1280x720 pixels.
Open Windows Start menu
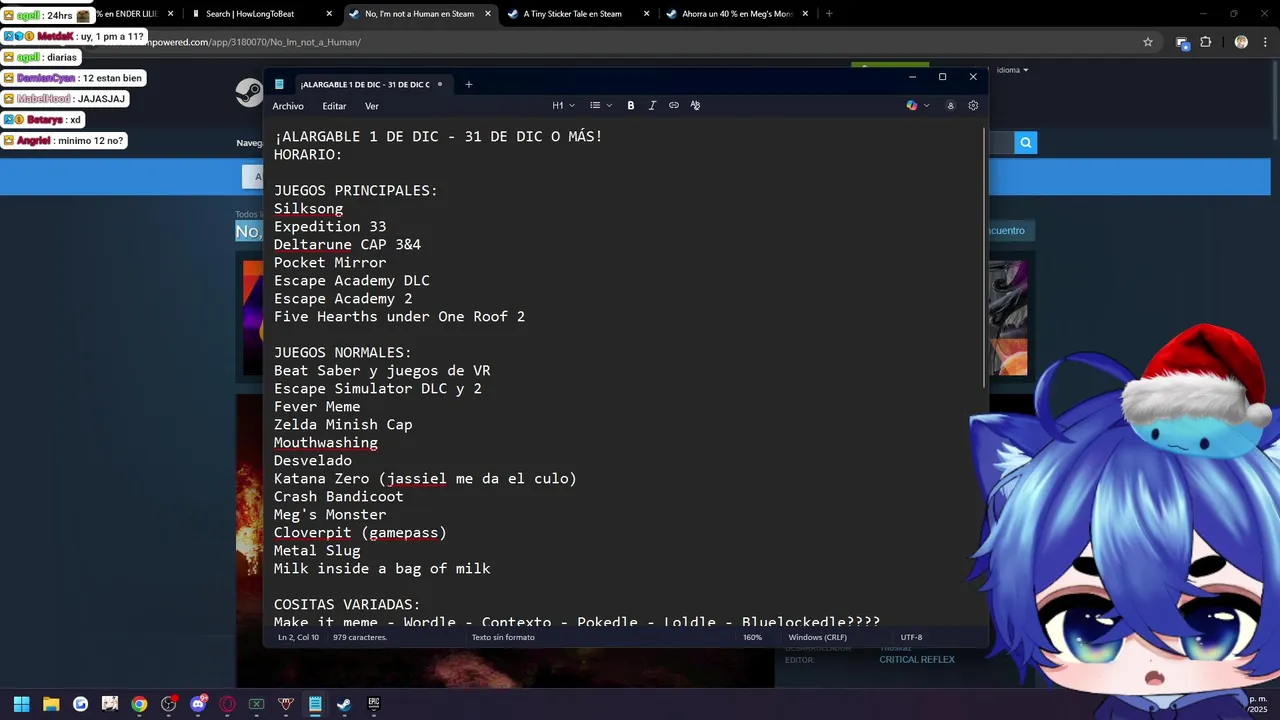click(21, 704)
